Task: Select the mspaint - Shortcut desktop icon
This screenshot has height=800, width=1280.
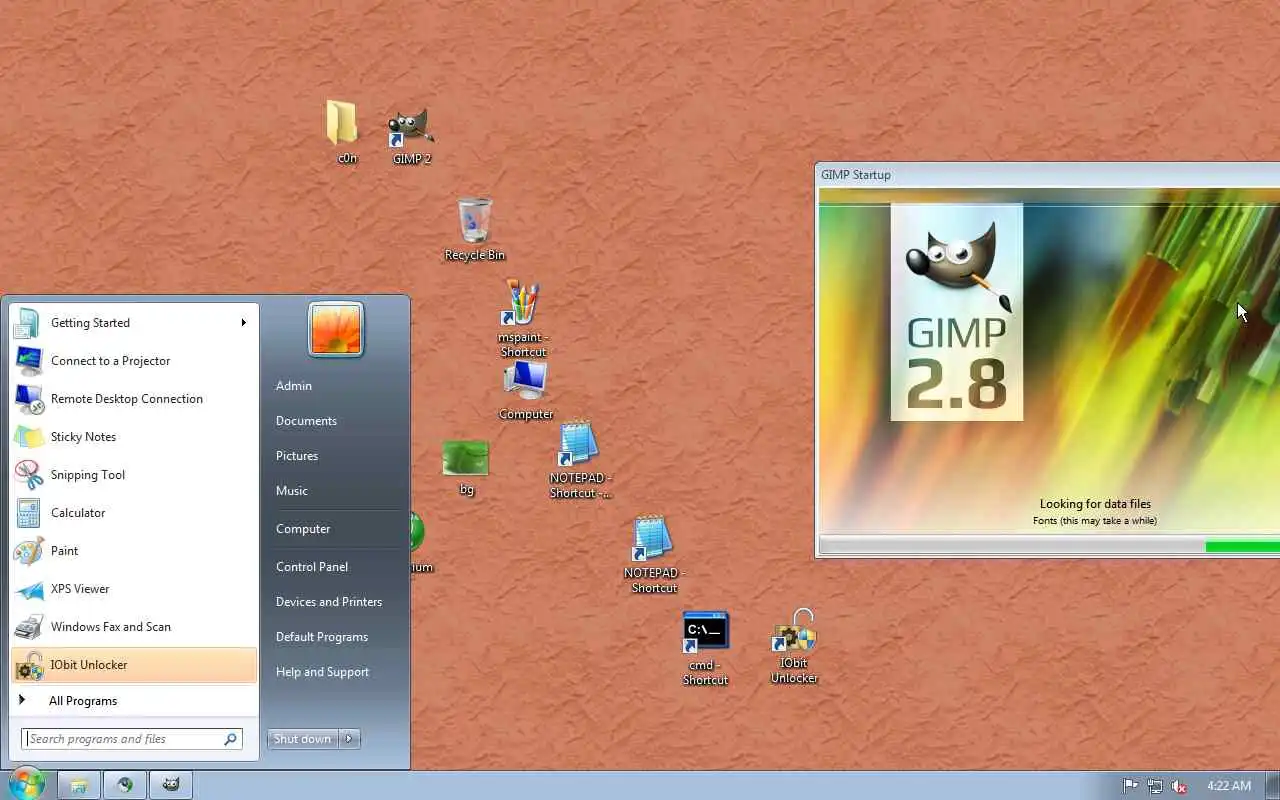Action: (523, 318)
